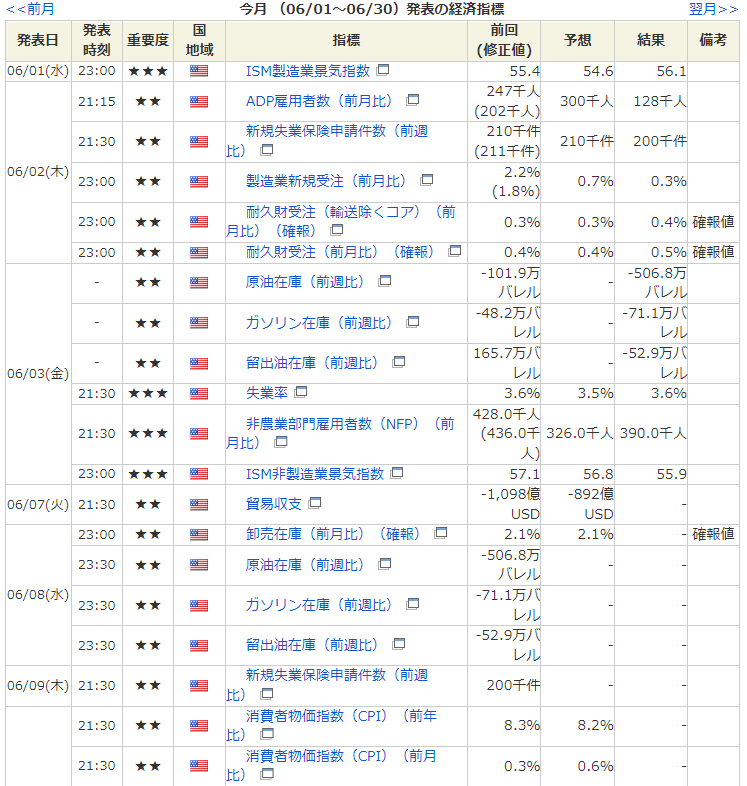Click popup icon next to ISM非製造業景気指数
Image resolution: width=747 pixels, height=786 pixels.
pyautogui.click(x=397, y=473)
